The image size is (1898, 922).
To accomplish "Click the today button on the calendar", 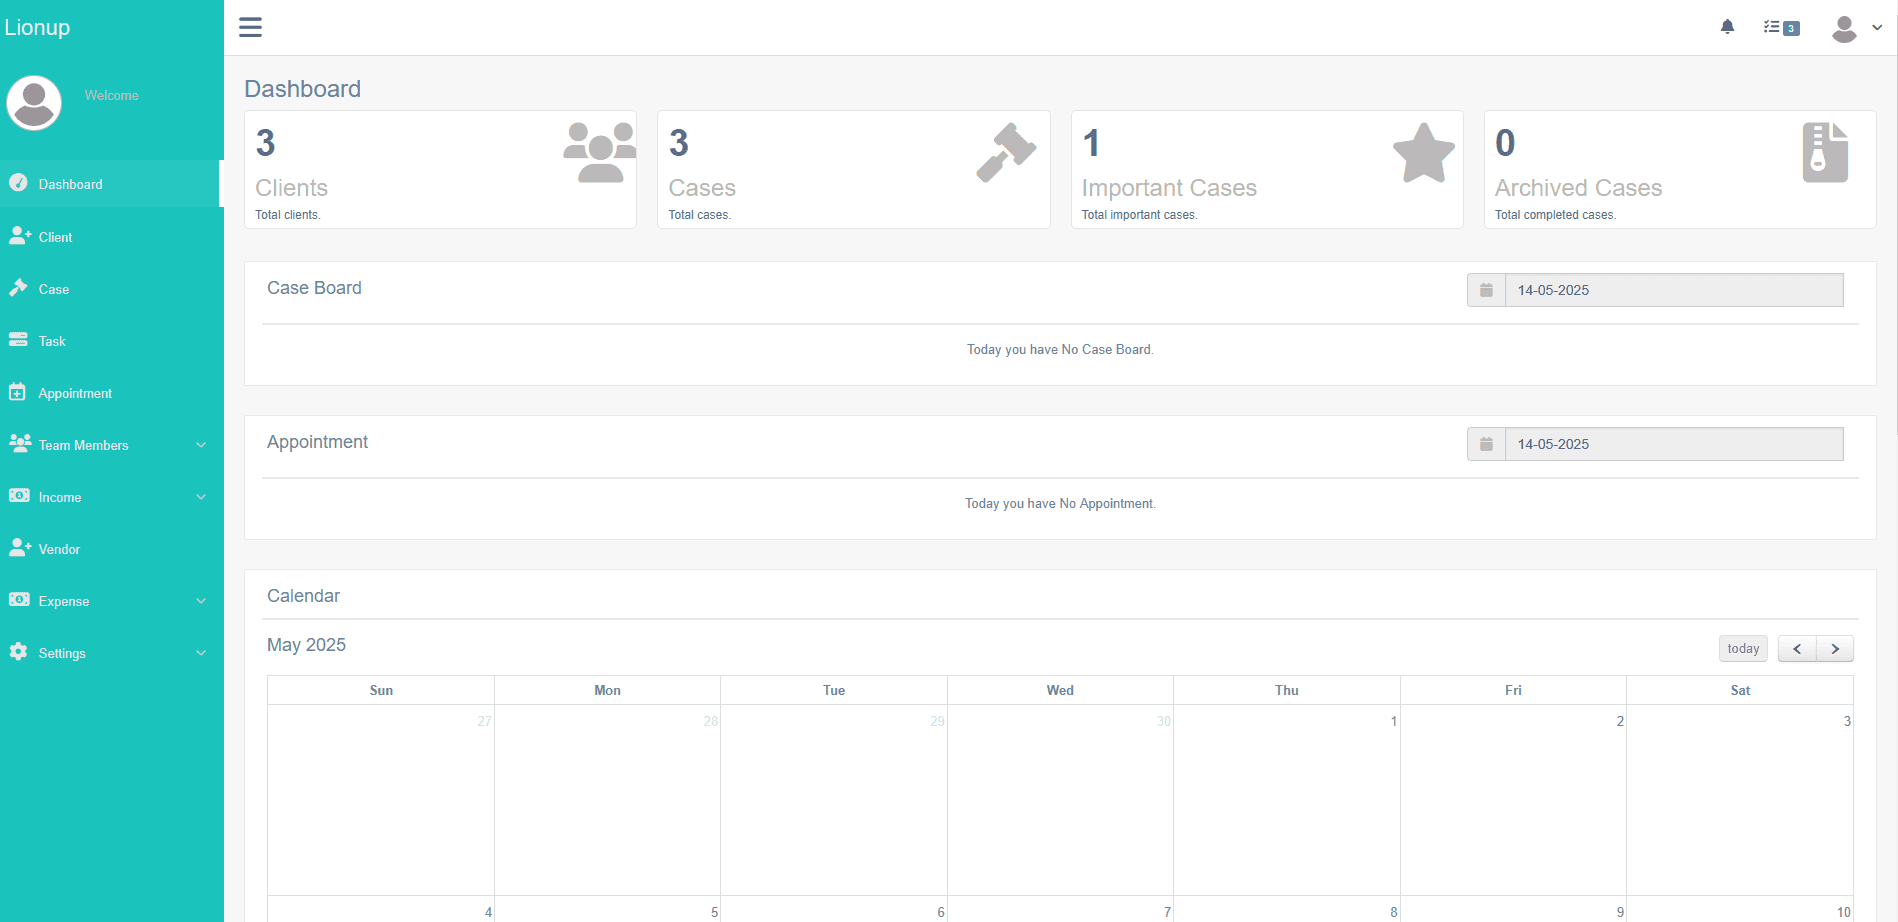I will coord(1743,648).
